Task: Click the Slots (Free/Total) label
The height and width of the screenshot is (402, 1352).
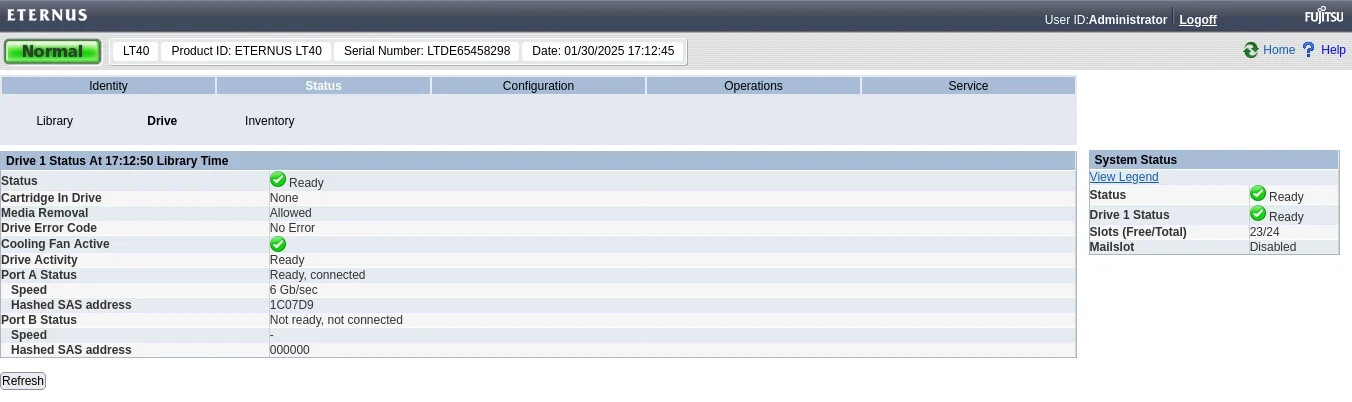Action: click(x=1138, y=232)
